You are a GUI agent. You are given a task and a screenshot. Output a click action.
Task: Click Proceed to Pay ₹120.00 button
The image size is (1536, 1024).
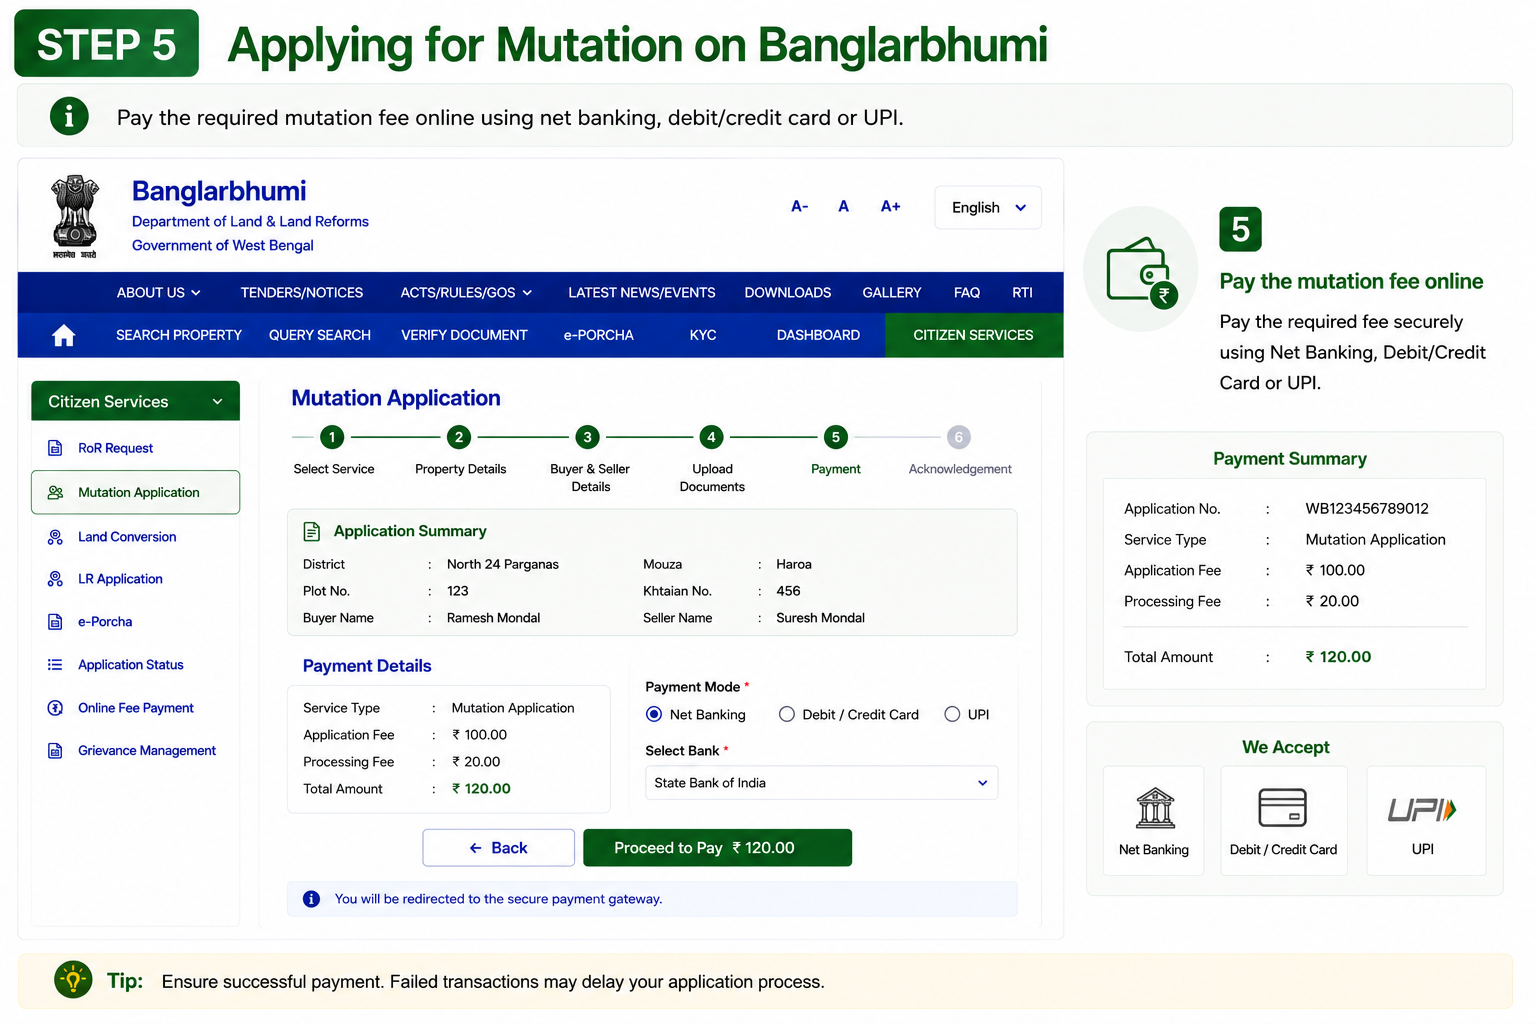point(717,848)
